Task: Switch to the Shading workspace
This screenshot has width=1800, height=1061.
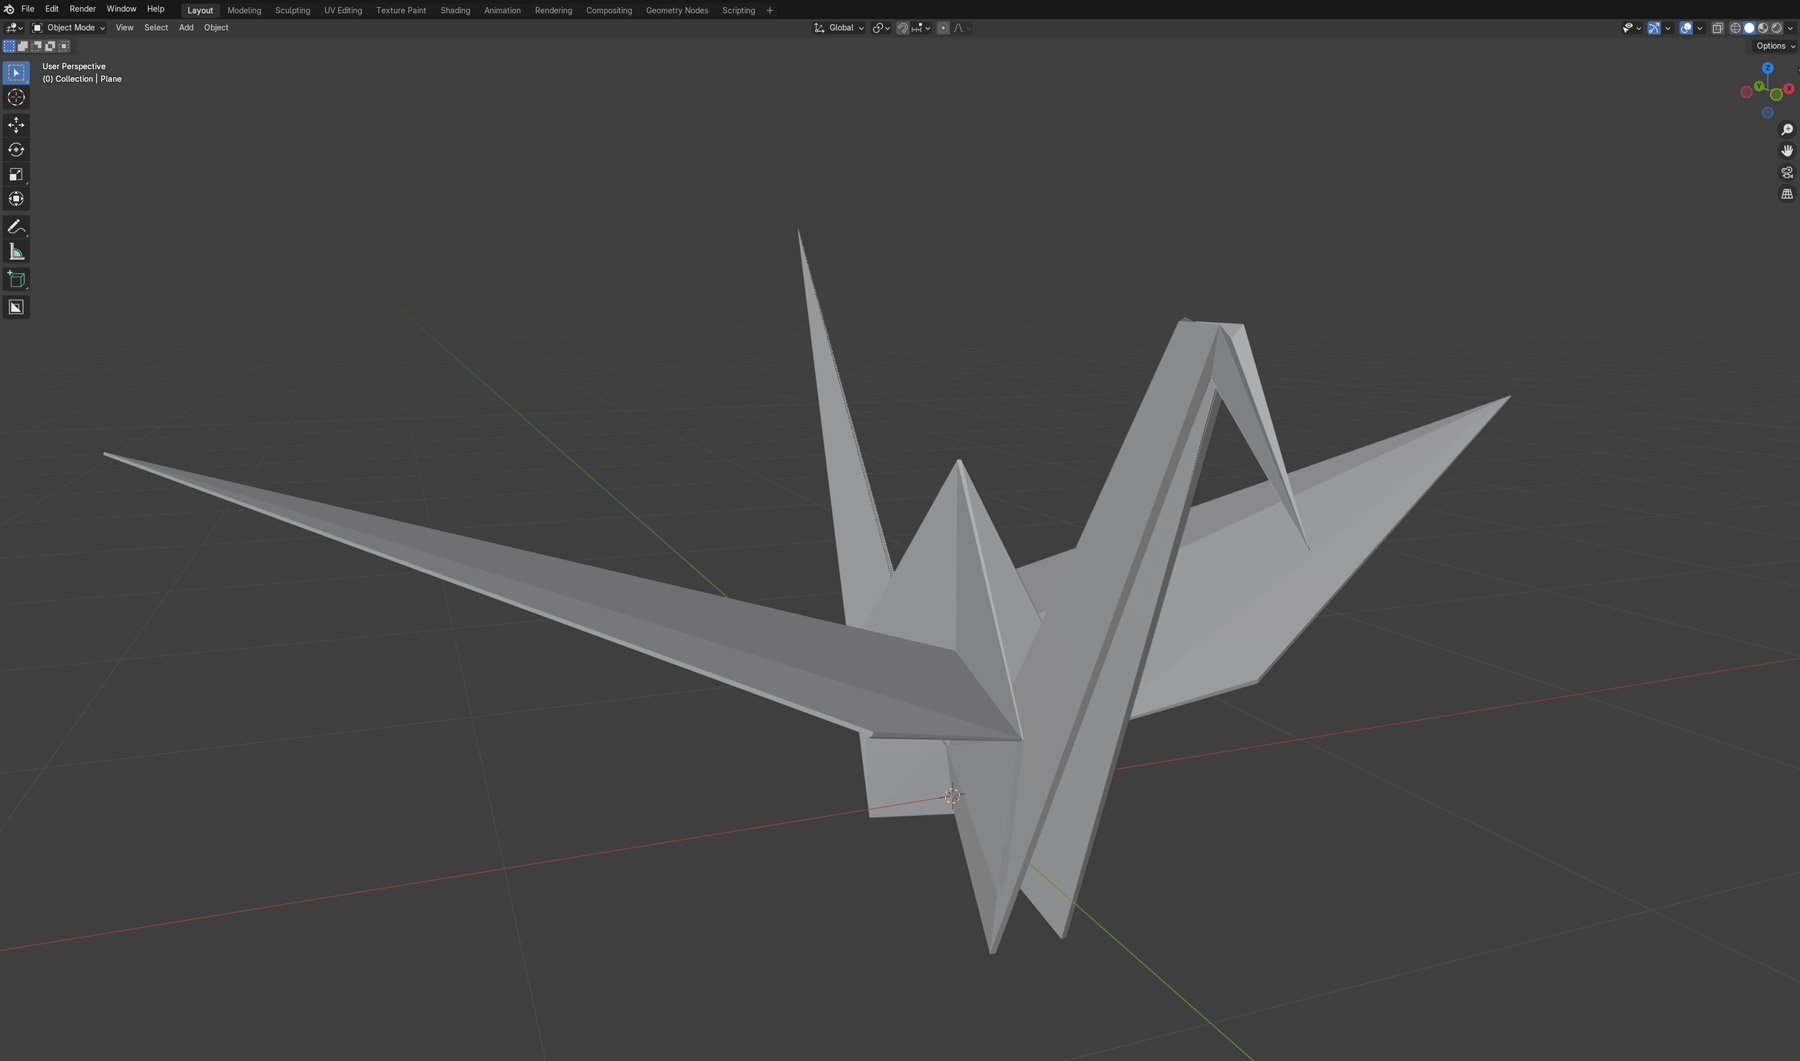Action: (455, 10)
